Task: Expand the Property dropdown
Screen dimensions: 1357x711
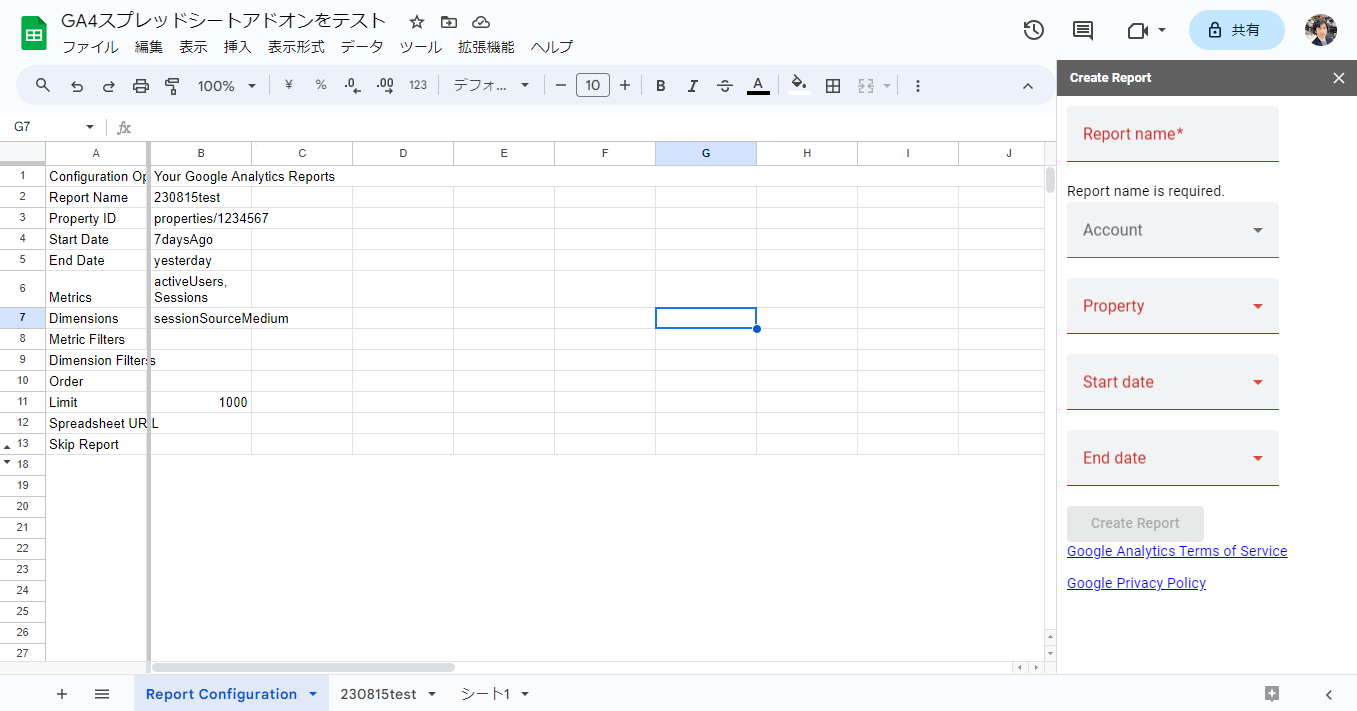Action: tap(1173, 306)
